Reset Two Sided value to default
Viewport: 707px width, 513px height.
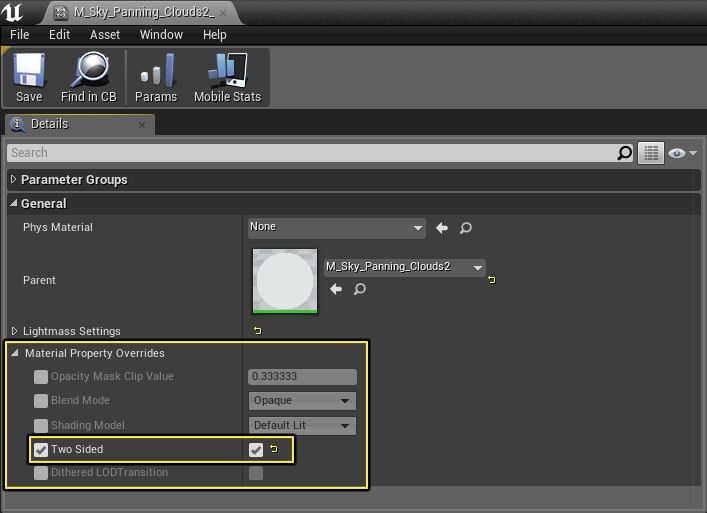(x=274, y=450)
